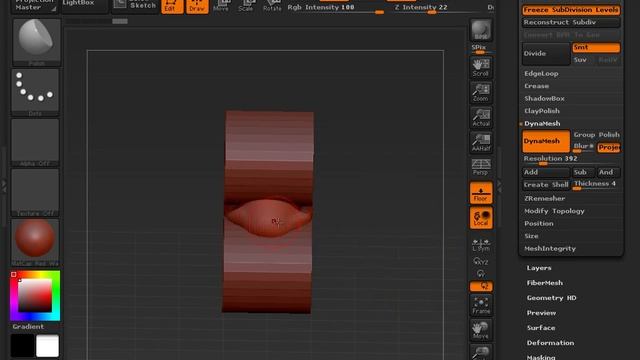
Task: Click the BPR render button
Action: click(481, 30)
